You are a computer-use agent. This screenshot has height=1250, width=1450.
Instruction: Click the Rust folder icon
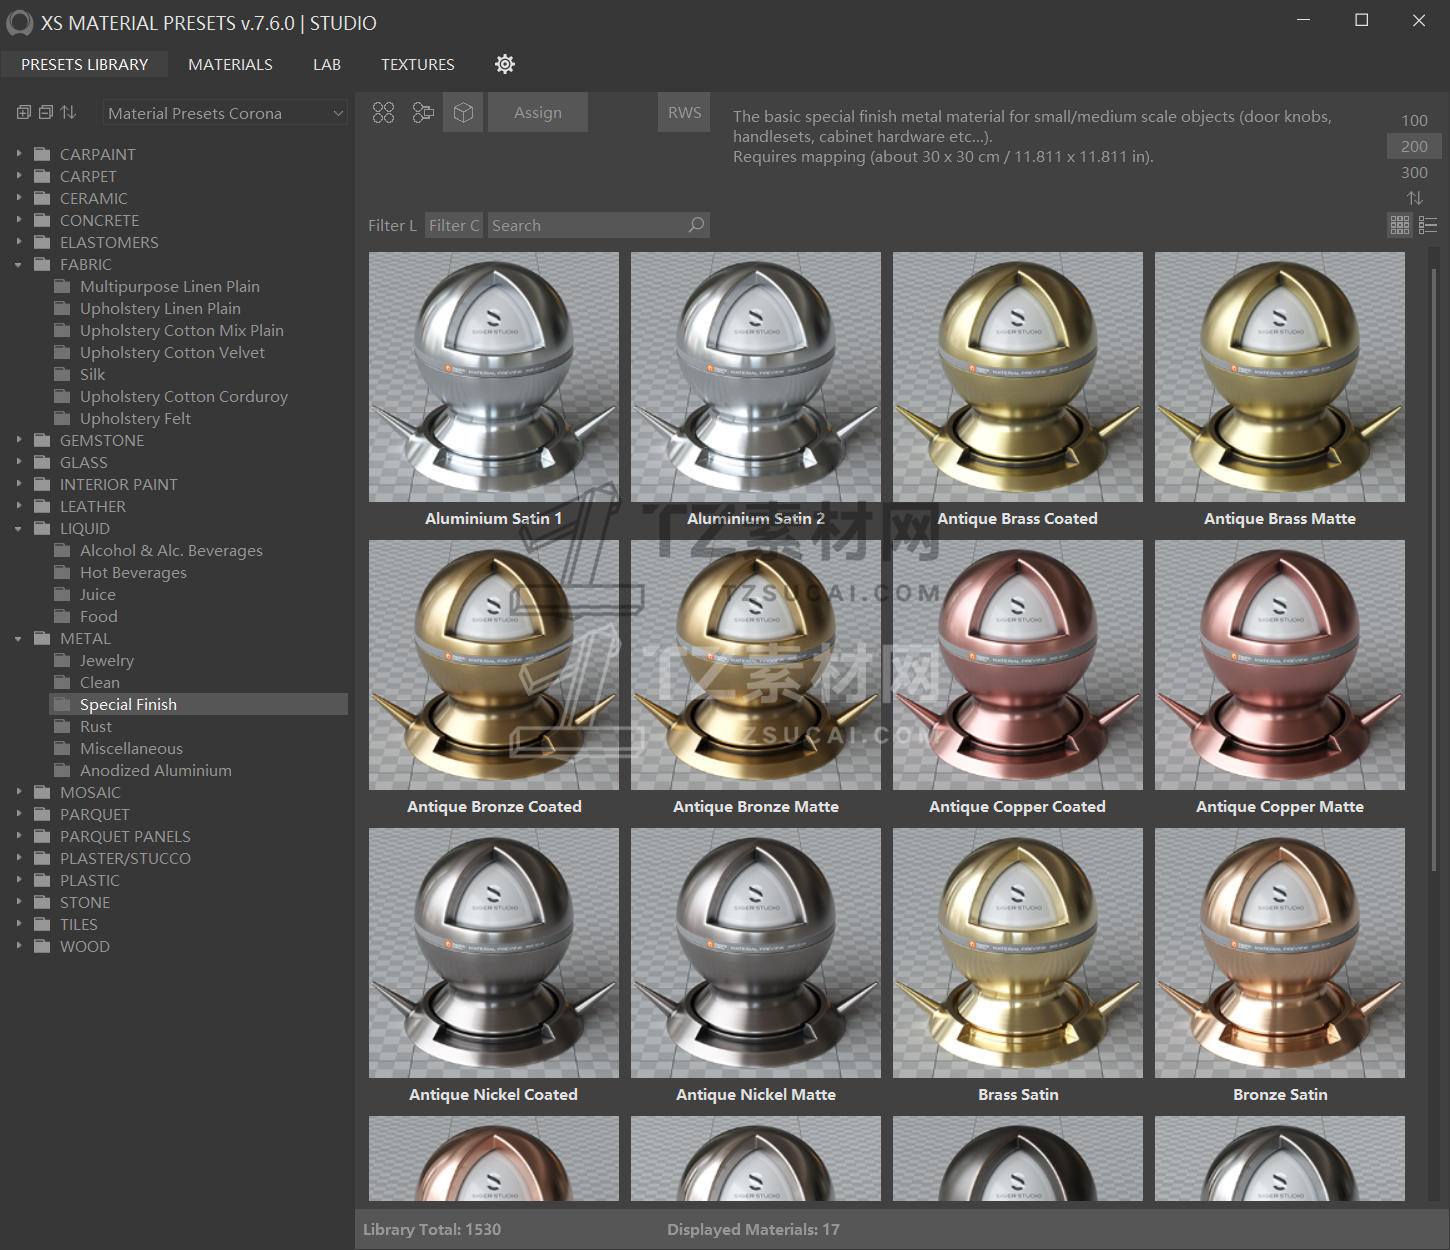pos(62,726)
